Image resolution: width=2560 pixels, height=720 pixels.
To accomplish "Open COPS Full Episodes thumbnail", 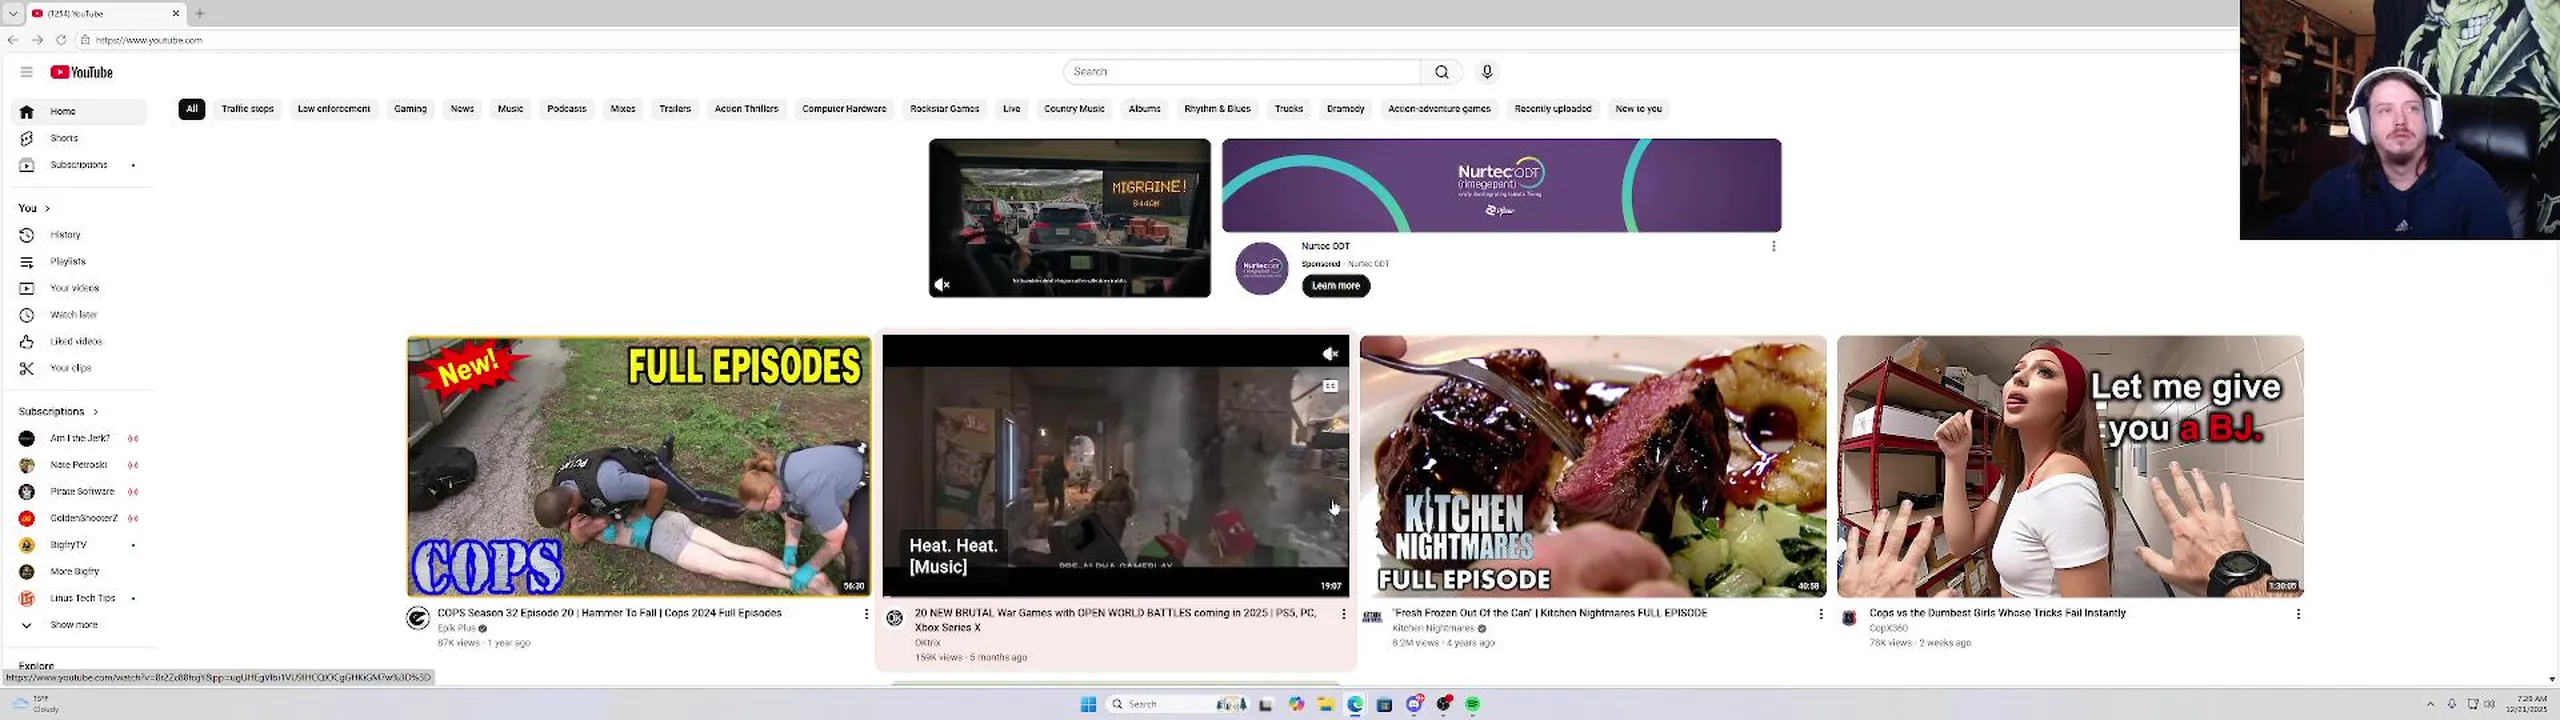I will click(x=639, y=466).
